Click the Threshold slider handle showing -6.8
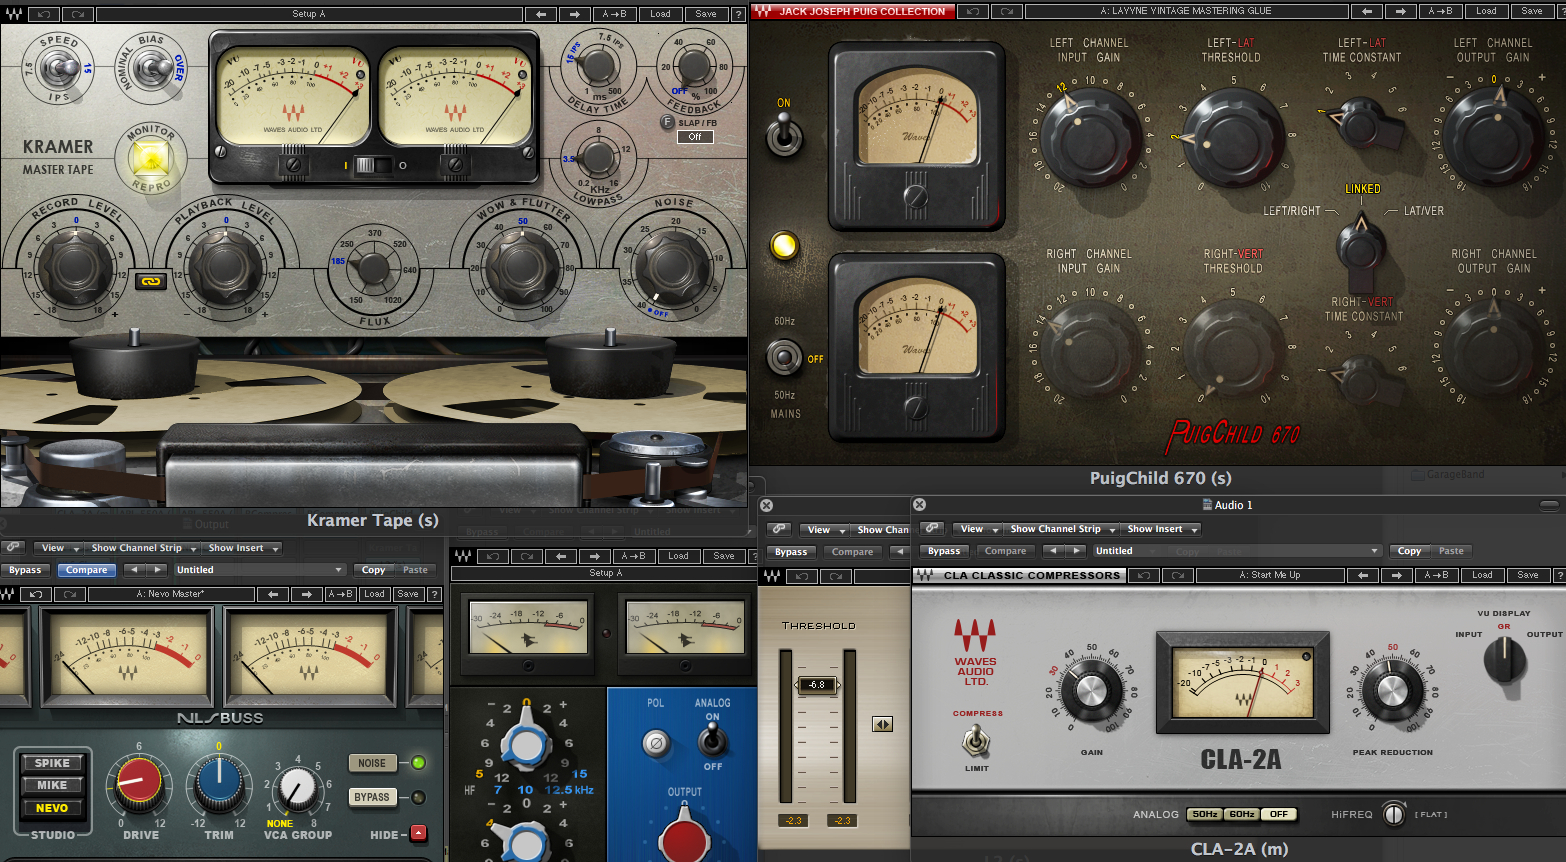The height and width of the screenshot is (862, 1566). (817, 685)
